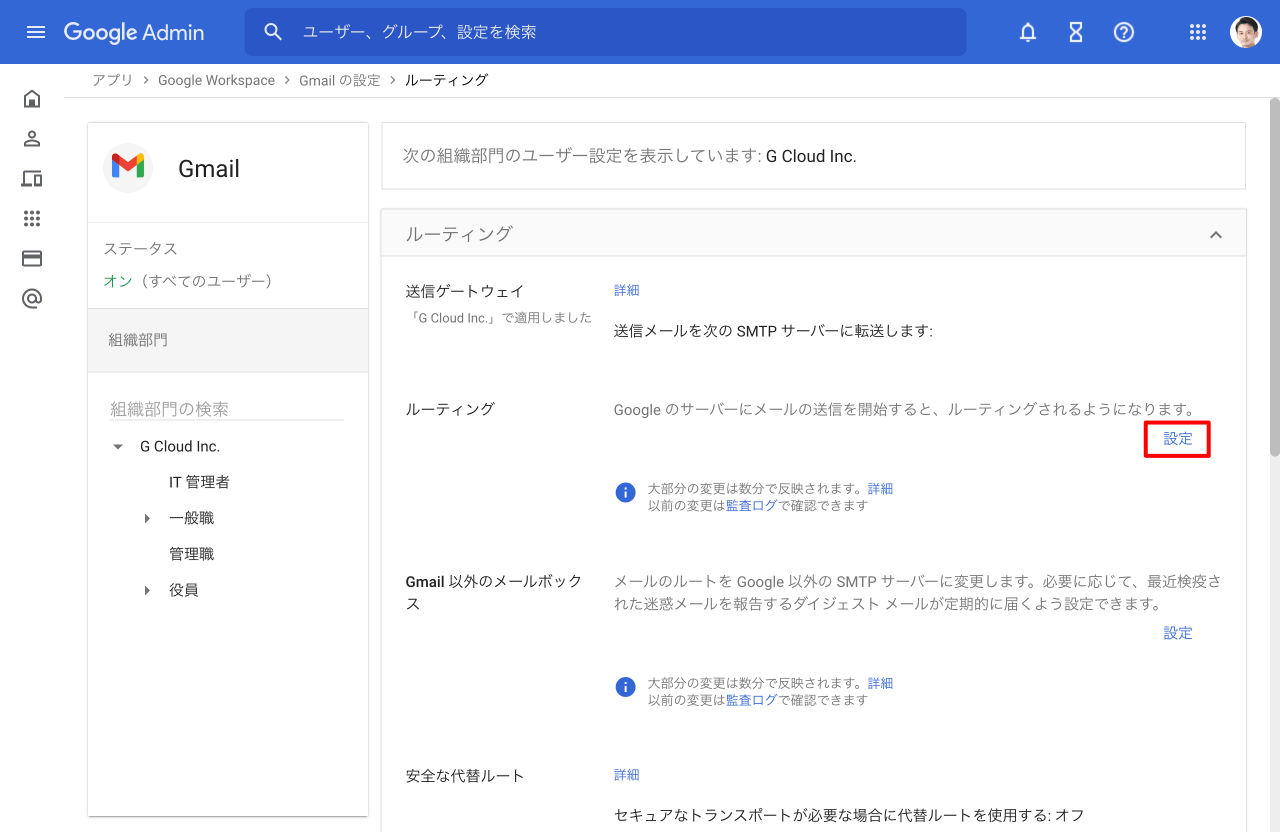1280x832 pixels.
Task: Open the Google apps grid
Action: pos(1198,32)
